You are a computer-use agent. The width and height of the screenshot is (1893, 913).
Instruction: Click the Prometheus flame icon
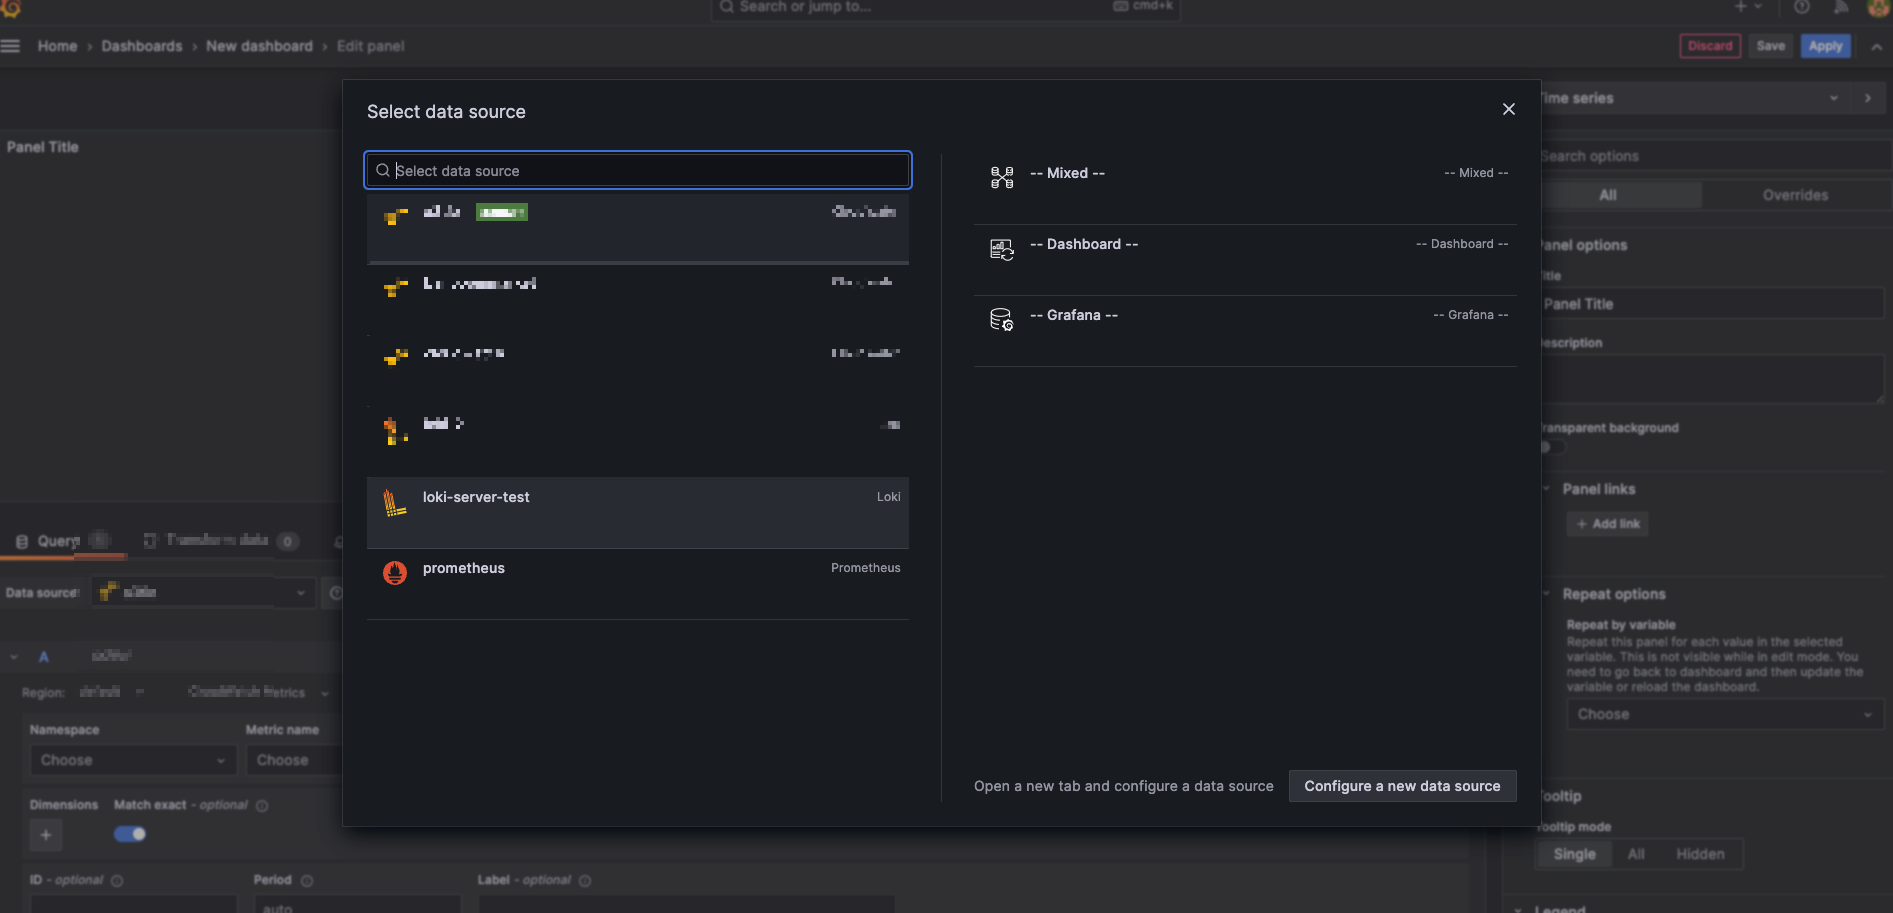[x=395, y=573]
